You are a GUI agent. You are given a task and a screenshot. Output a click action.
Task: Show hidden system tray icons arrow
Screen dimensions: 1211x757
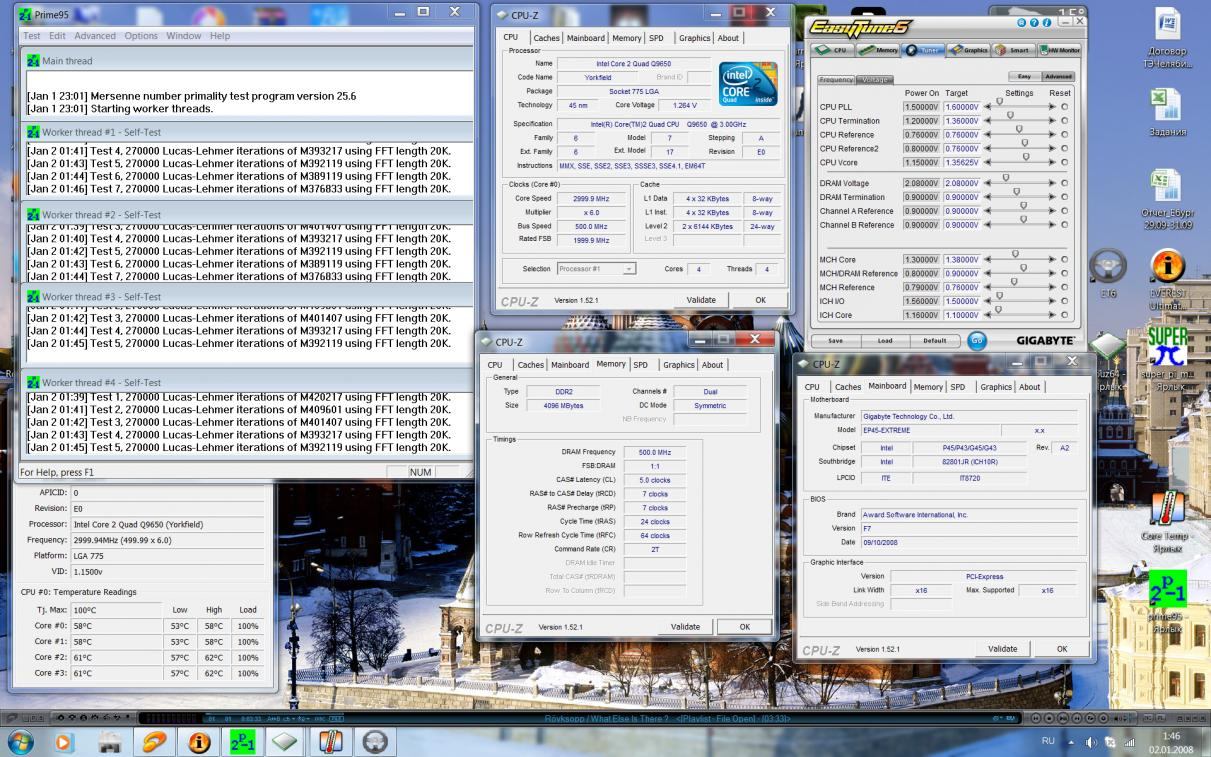pyautogui.click(x=1072, y=742)
